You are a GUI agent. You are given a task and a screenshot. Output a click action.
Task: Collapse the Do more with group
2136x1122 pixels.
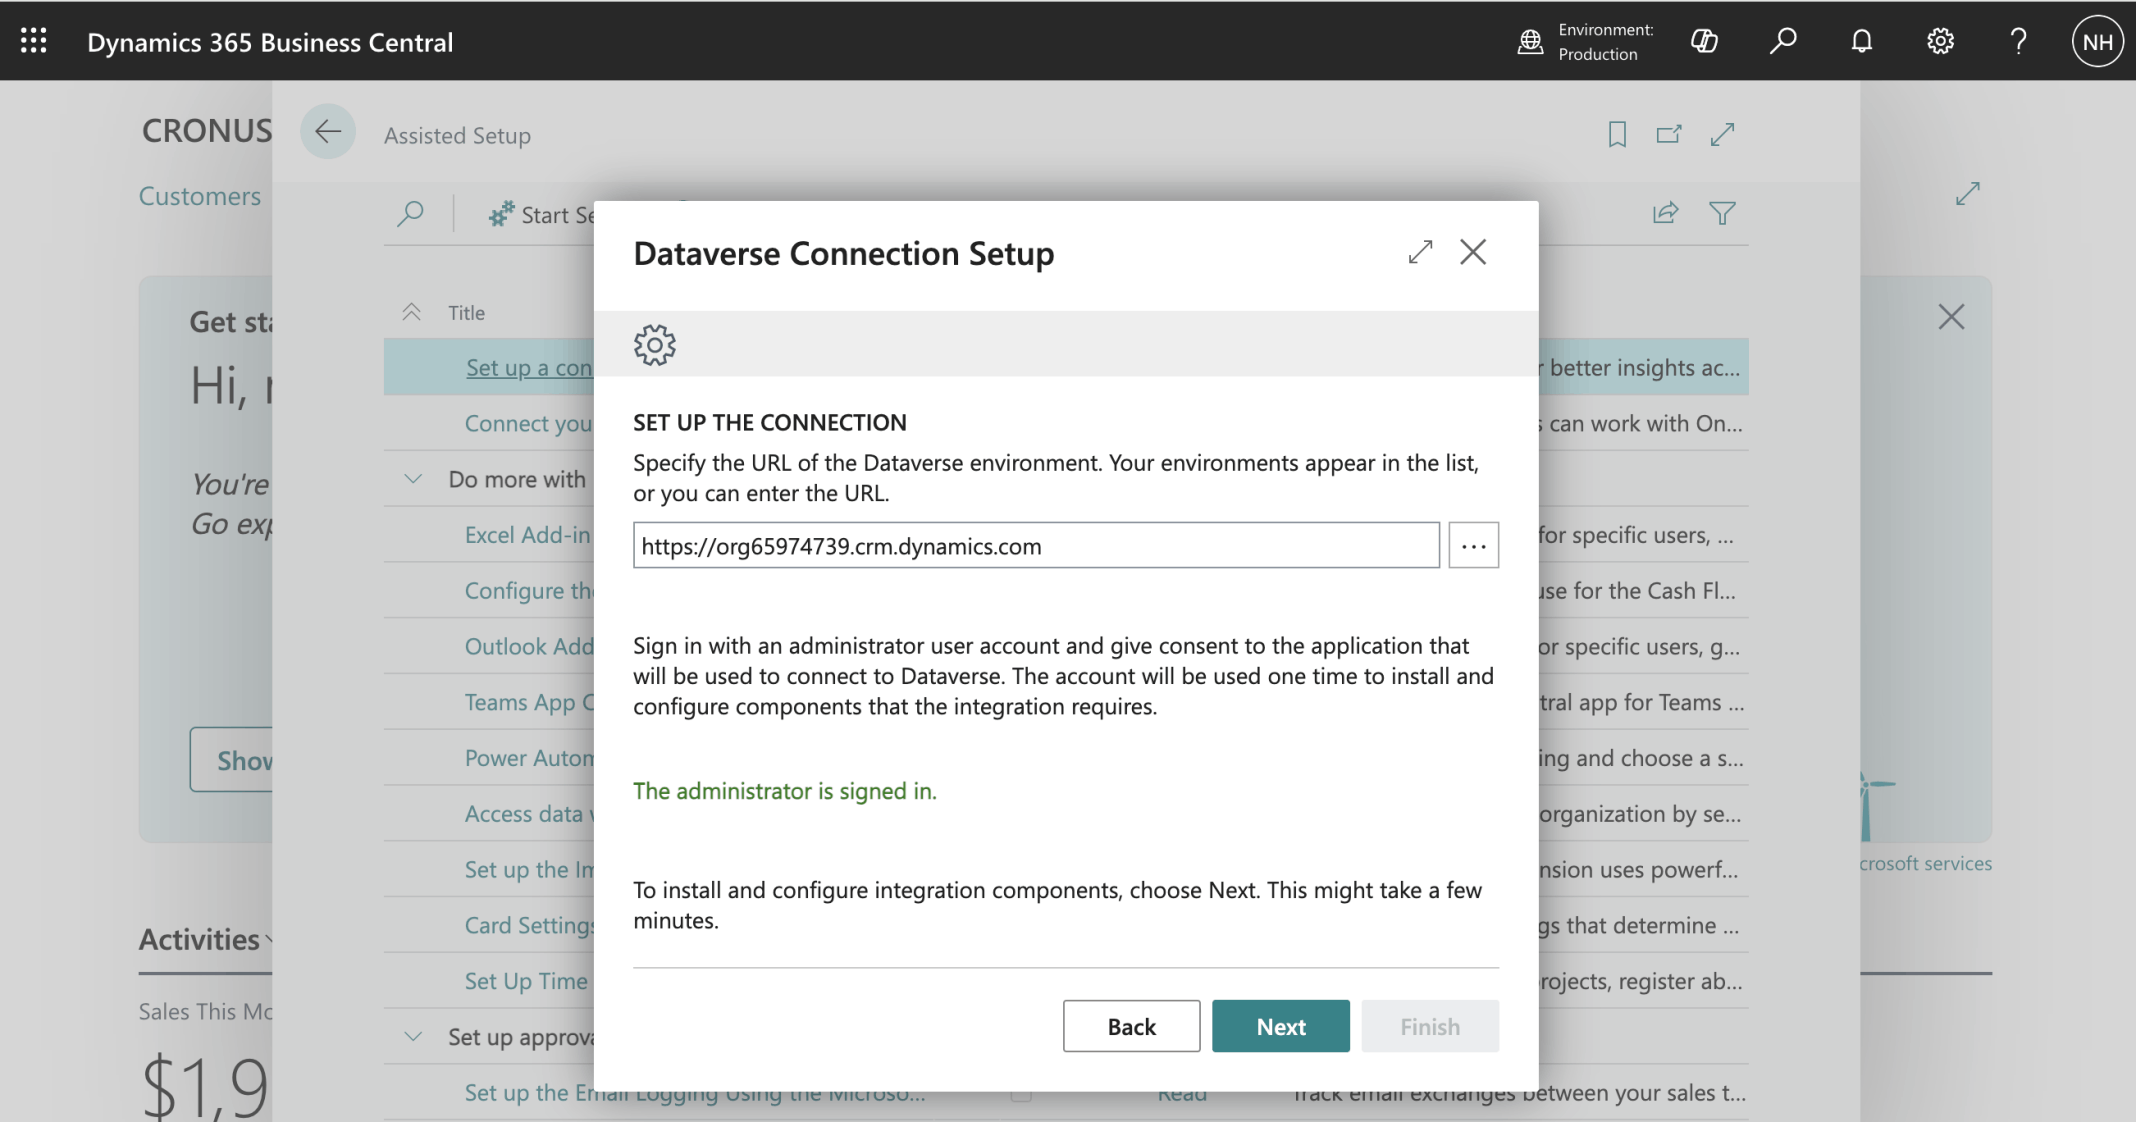[x=413, y=479]
